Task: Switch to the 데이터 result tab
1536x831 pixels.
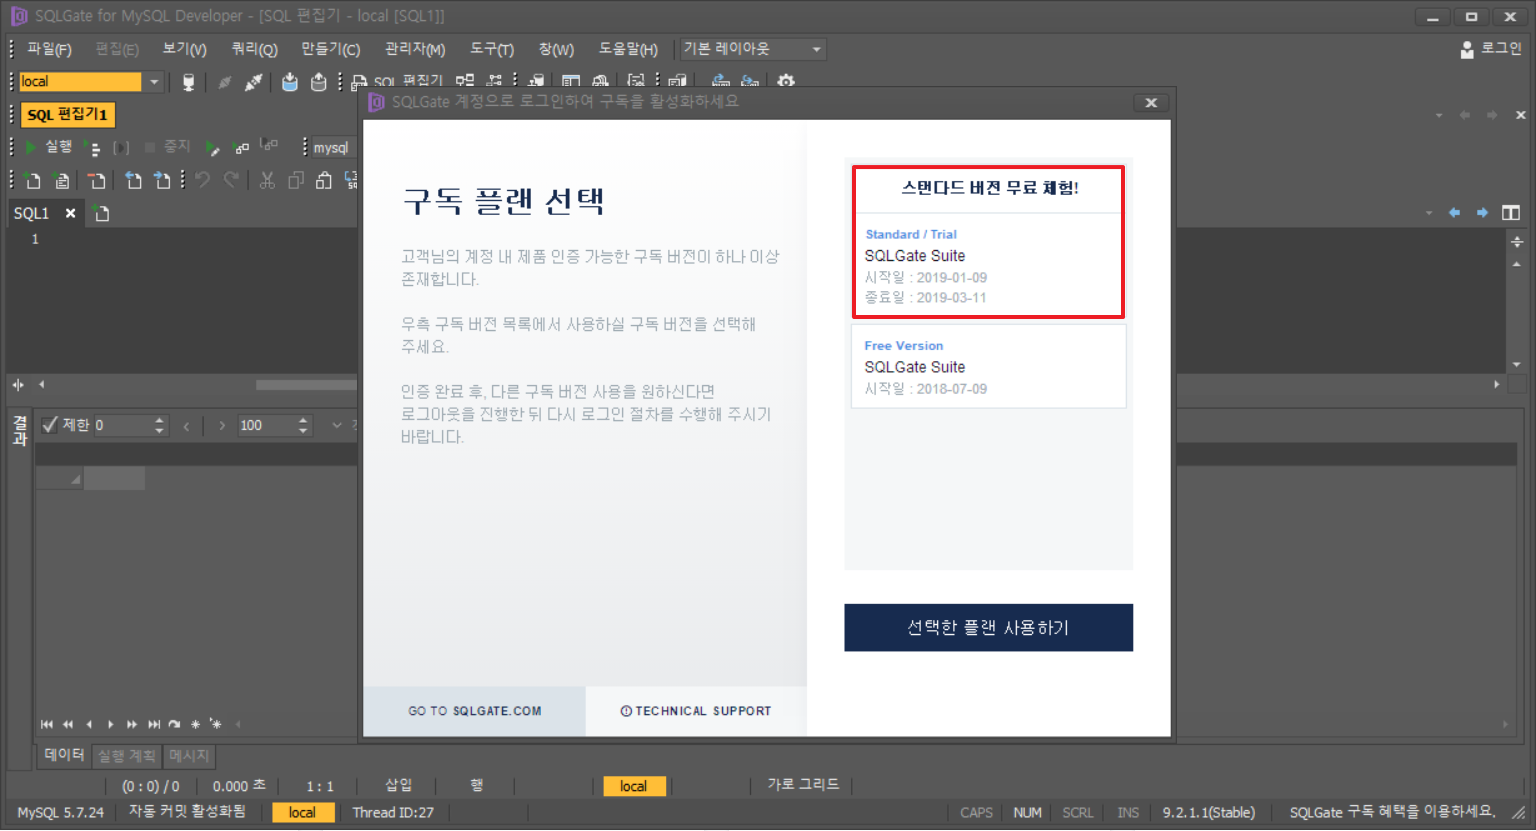Action: coord(65,755)
